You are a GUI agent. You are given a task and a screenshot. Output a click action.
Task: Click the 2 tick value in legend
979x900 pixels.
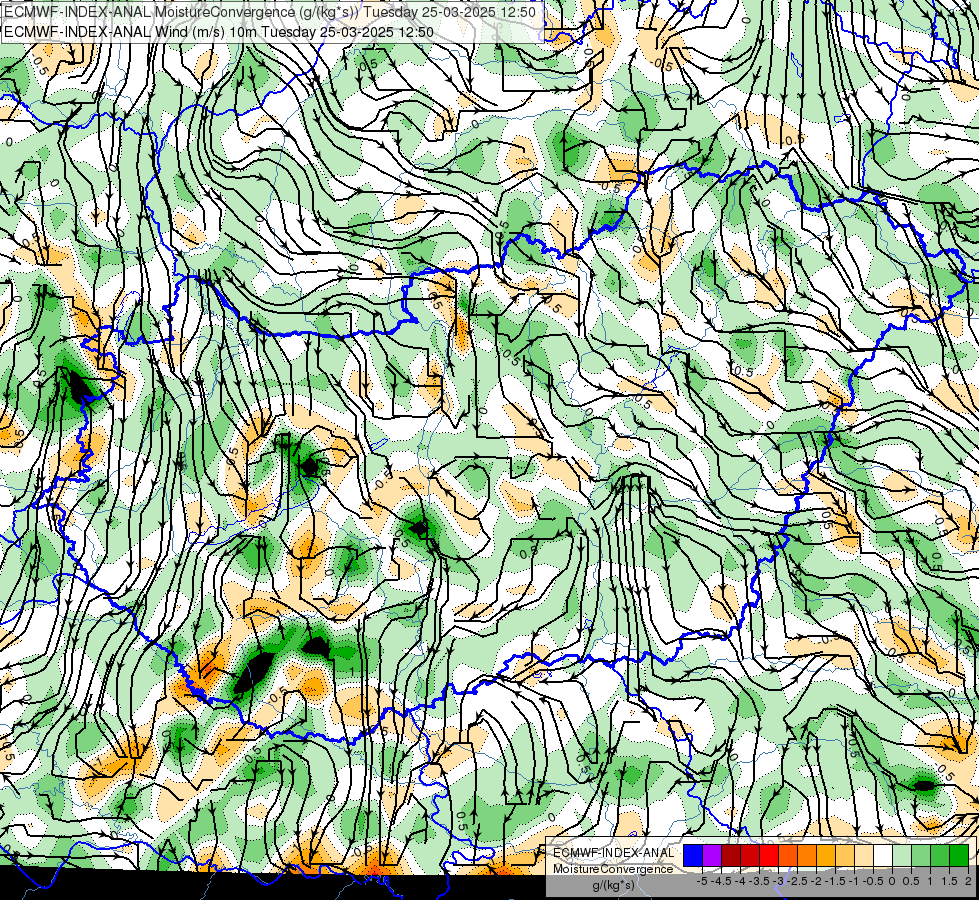click(968, 881)
